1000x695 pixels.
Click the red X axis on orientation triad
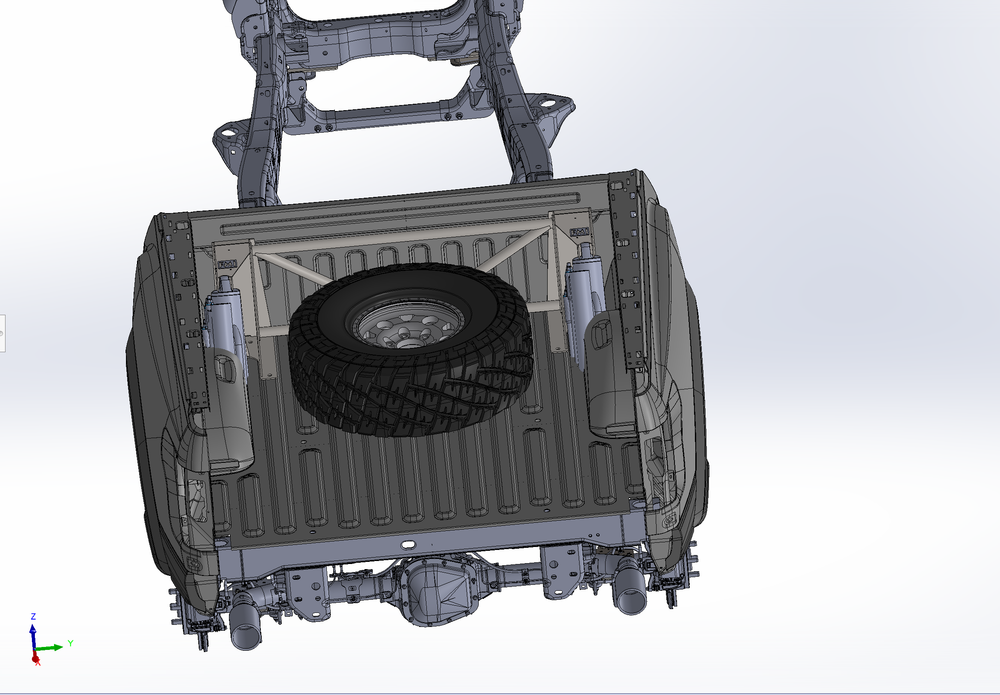(36, 657)
